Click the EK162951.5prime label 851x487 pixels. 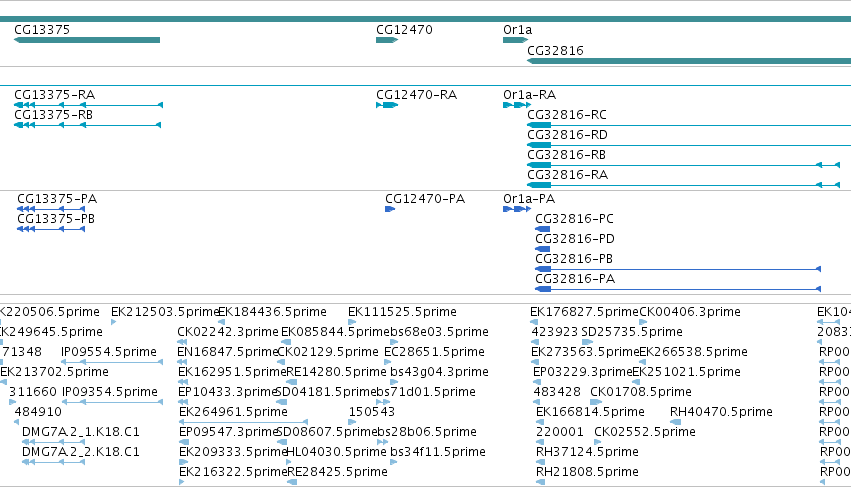coord(232,372)
